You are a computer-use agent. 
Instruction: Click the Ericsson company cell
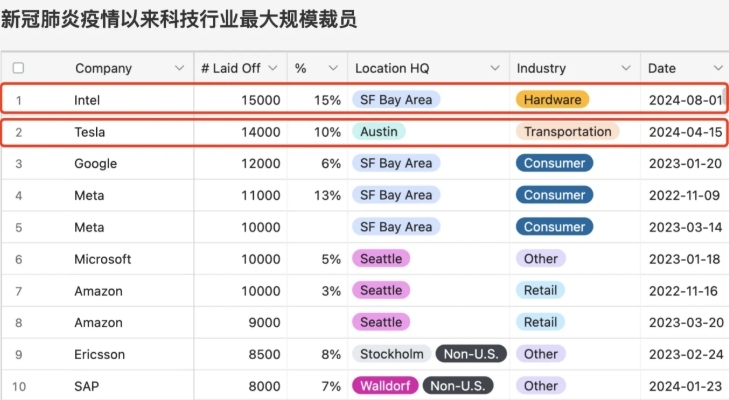[99, 354]
